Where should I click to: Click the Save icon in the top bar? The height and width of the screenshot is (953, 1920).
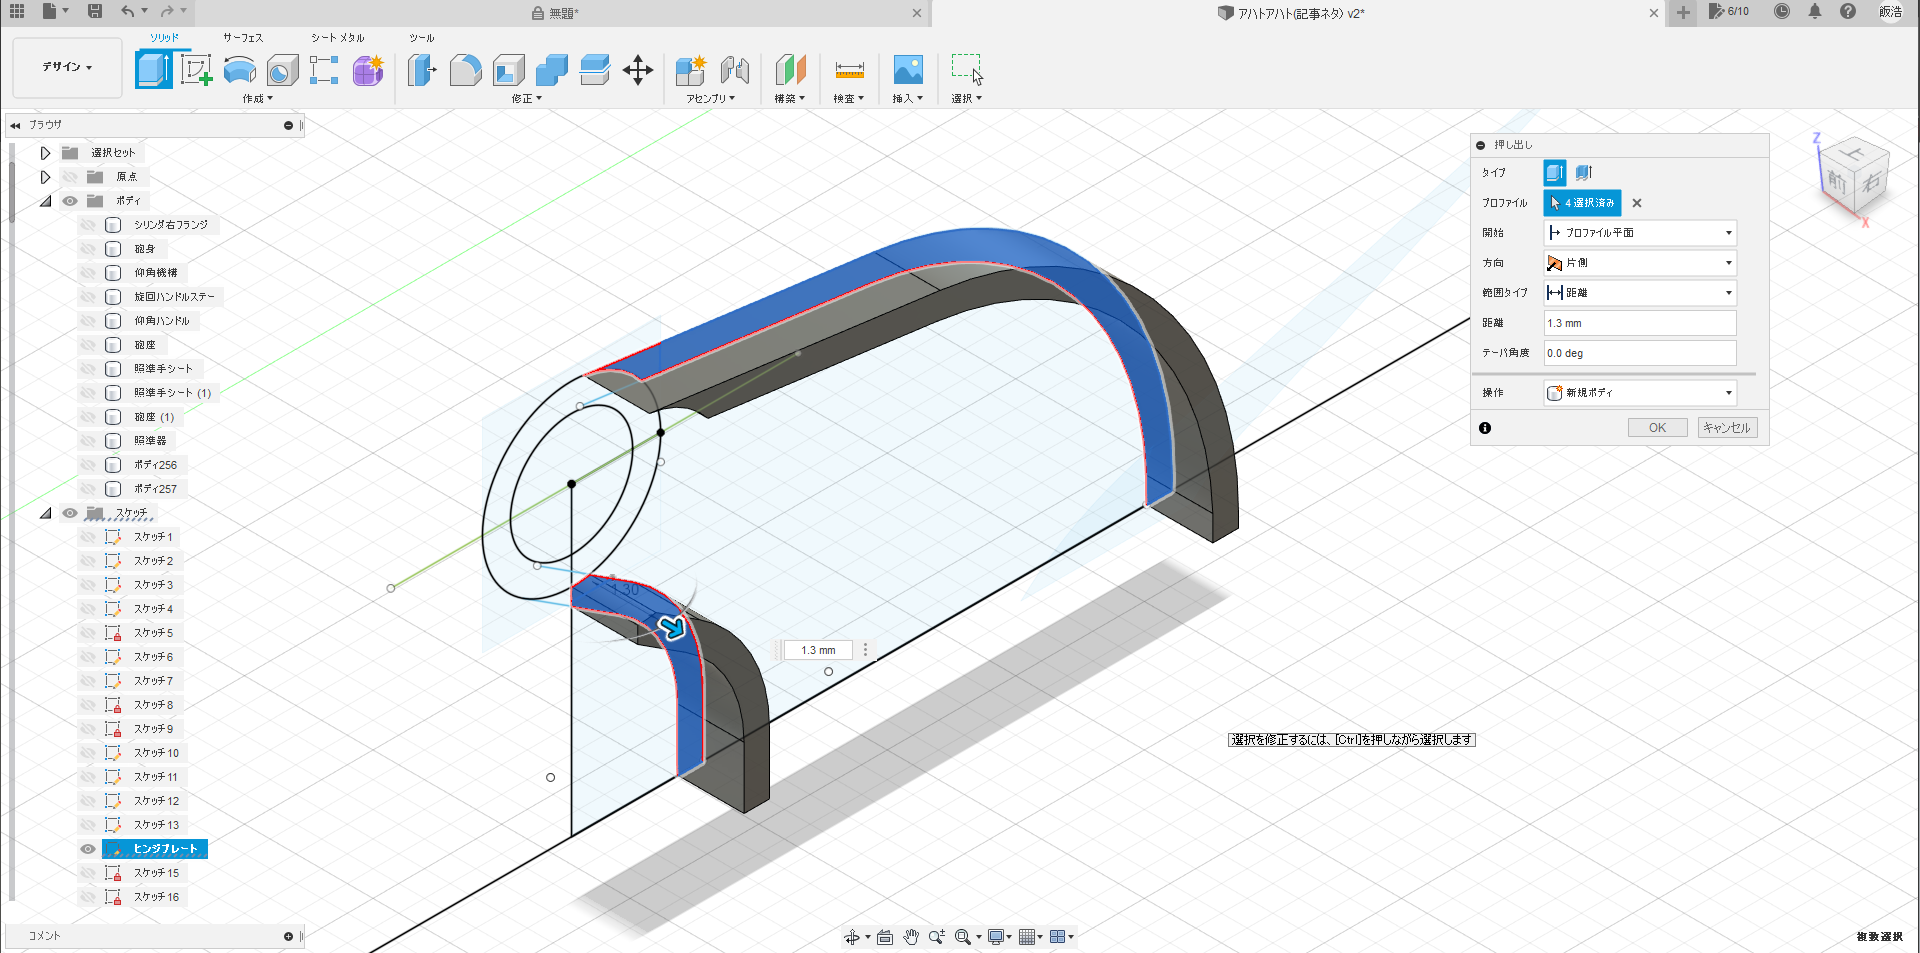click(95, 12)
